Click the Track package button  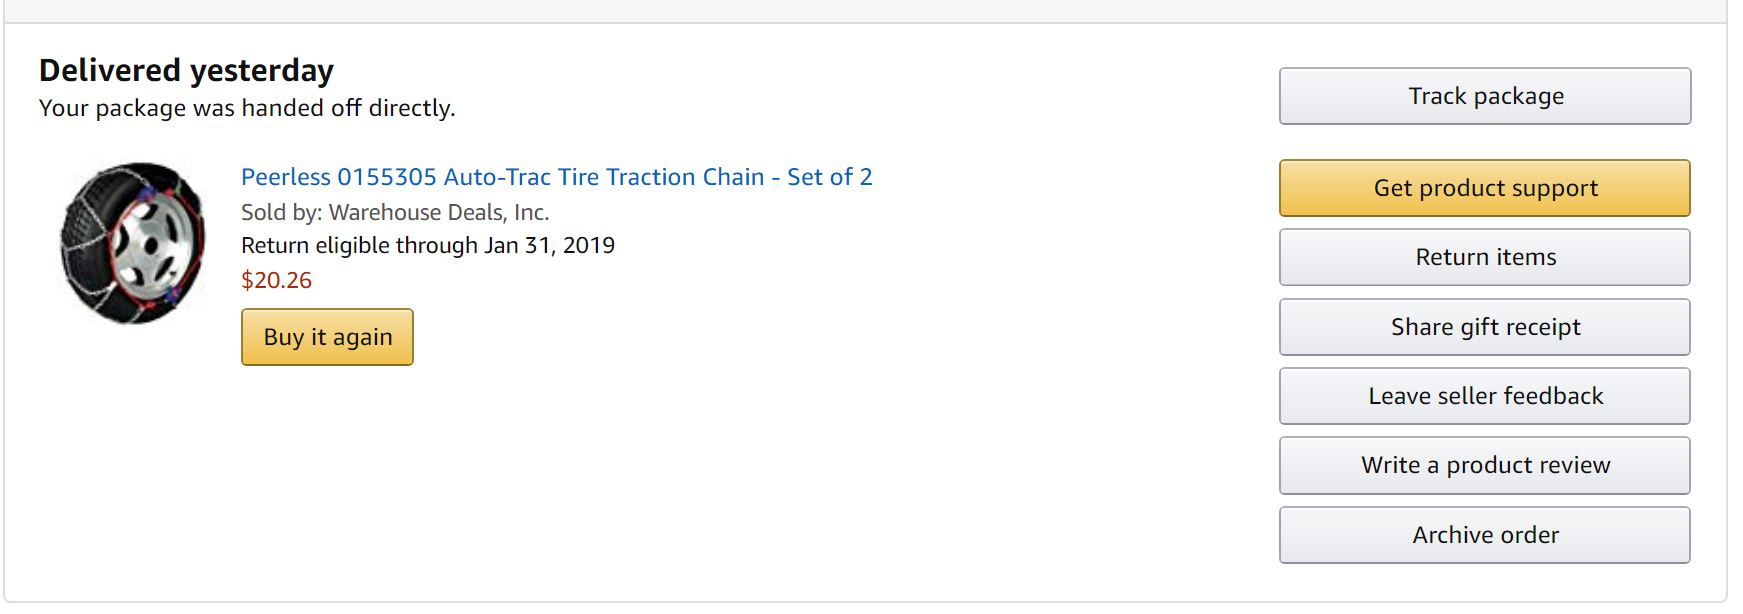click(x=1485, y=96)
